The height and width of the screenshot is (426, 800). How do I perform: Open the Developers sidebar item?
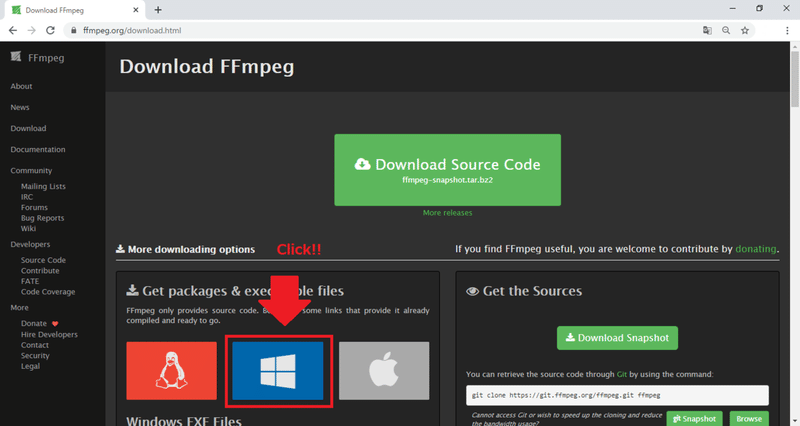30,244
